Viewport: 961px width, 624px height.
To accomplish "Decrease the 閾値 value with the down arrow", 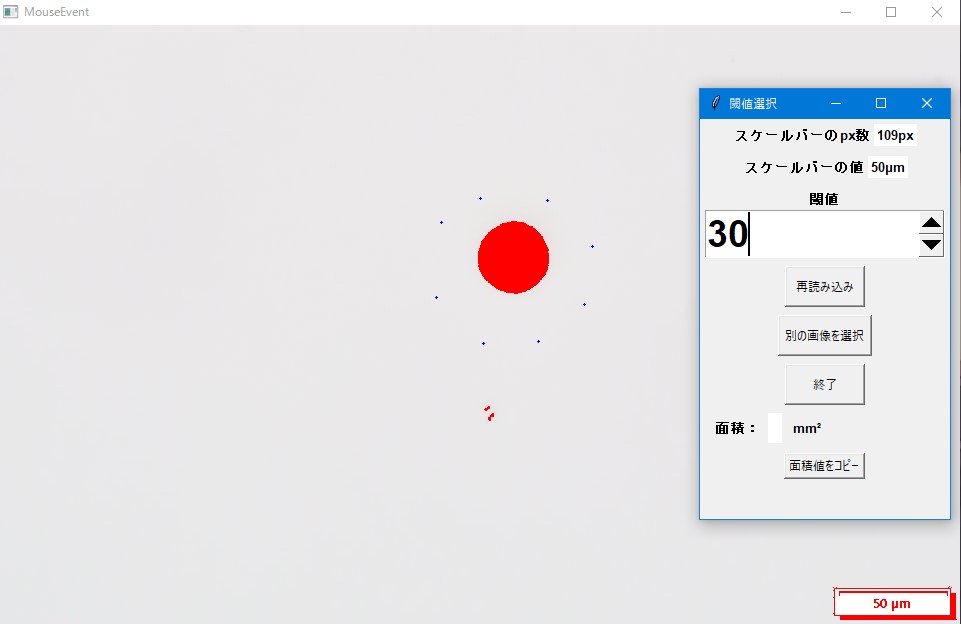I will [931, 243].
